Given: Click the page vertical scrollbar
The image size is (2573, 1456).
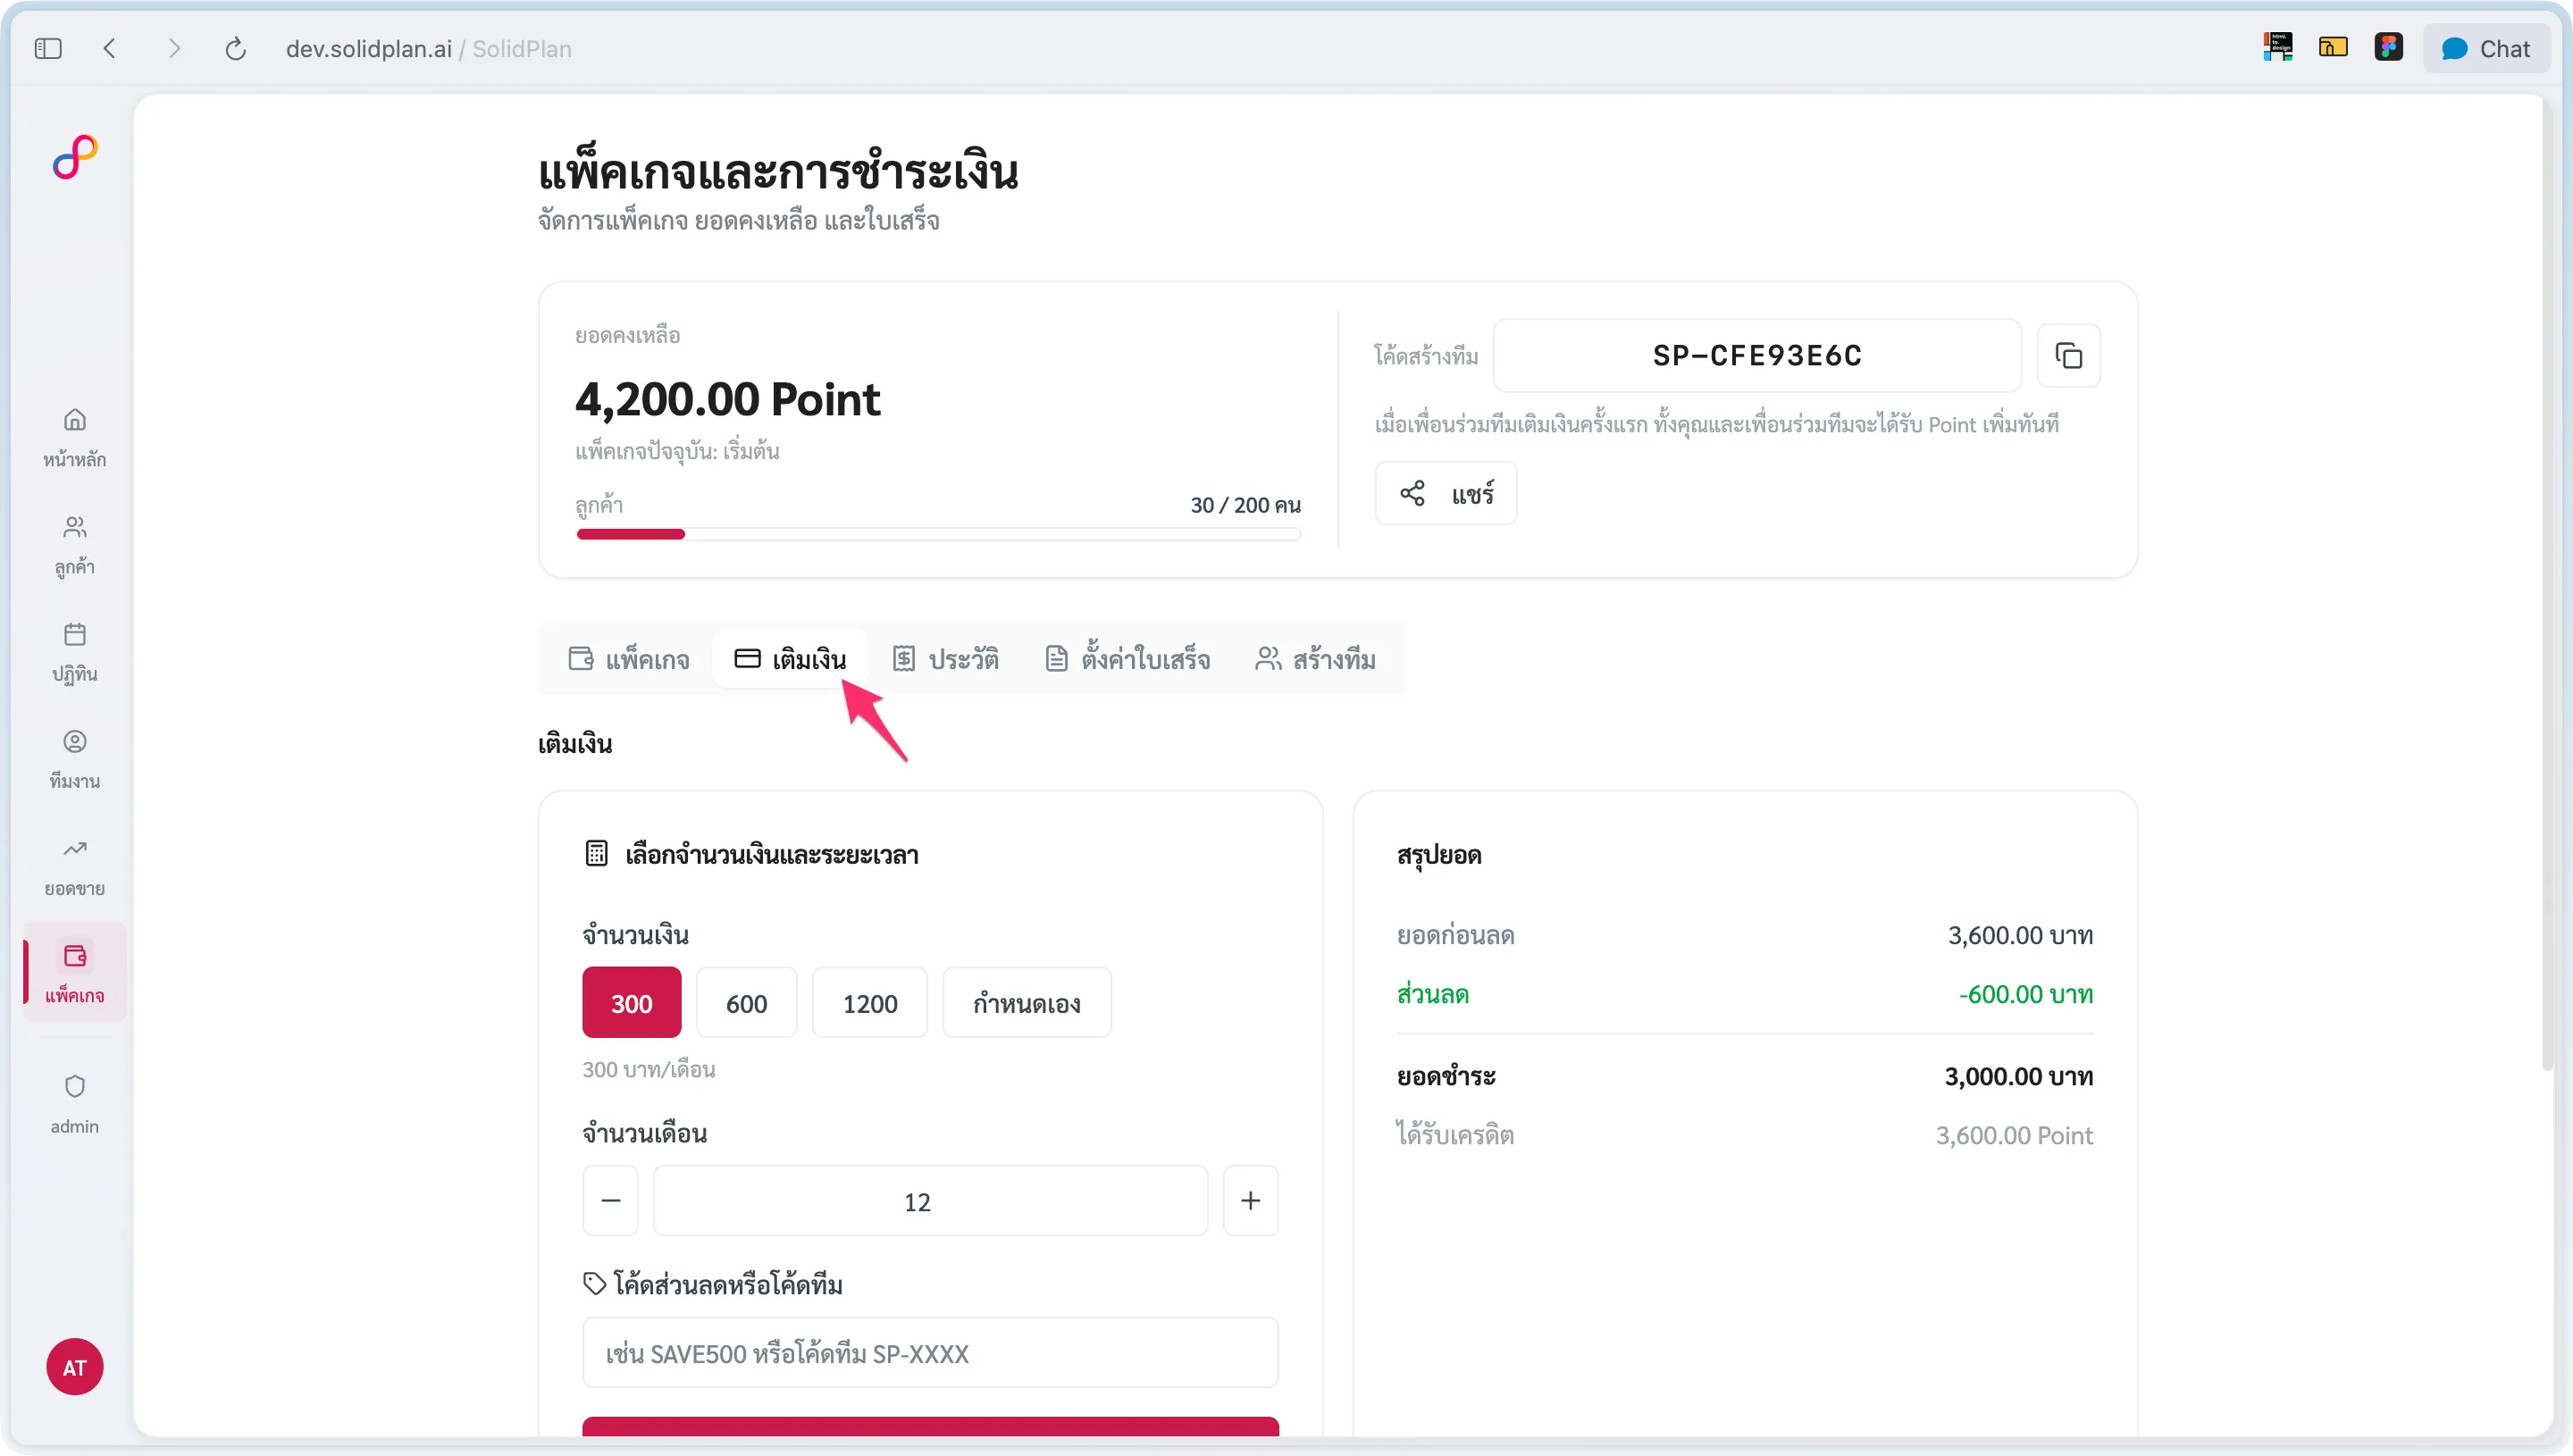Looking at the screenshot, I should click(2547, 585).
